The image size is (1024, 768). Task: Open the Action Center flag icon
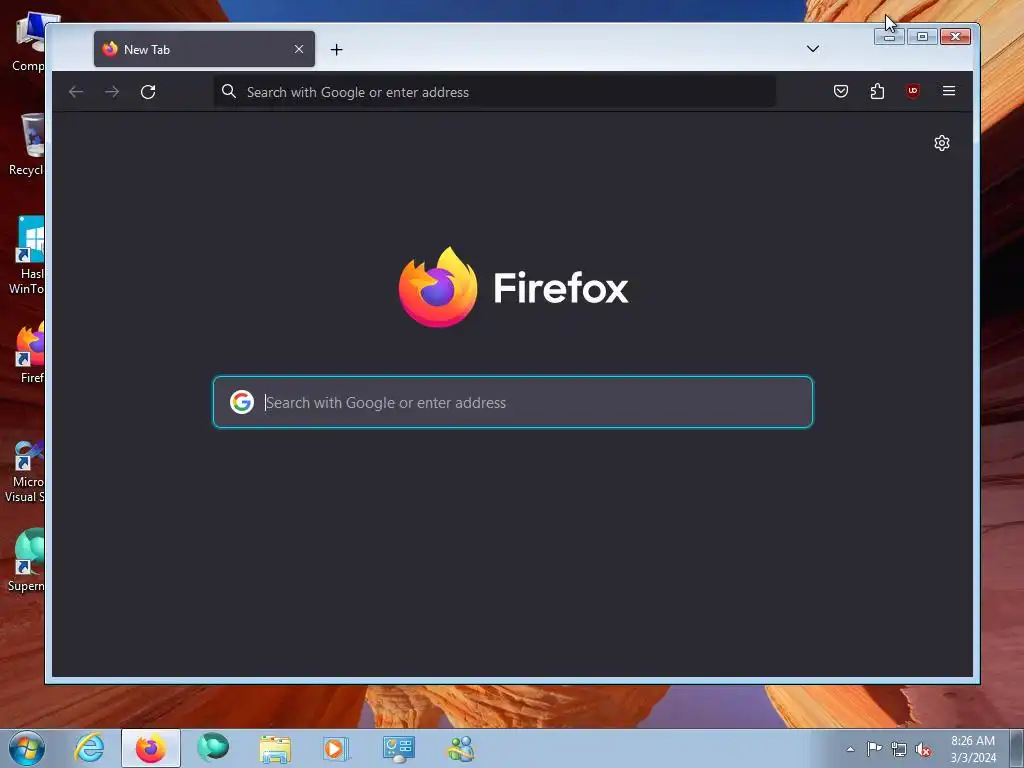[x=874, y=749]
